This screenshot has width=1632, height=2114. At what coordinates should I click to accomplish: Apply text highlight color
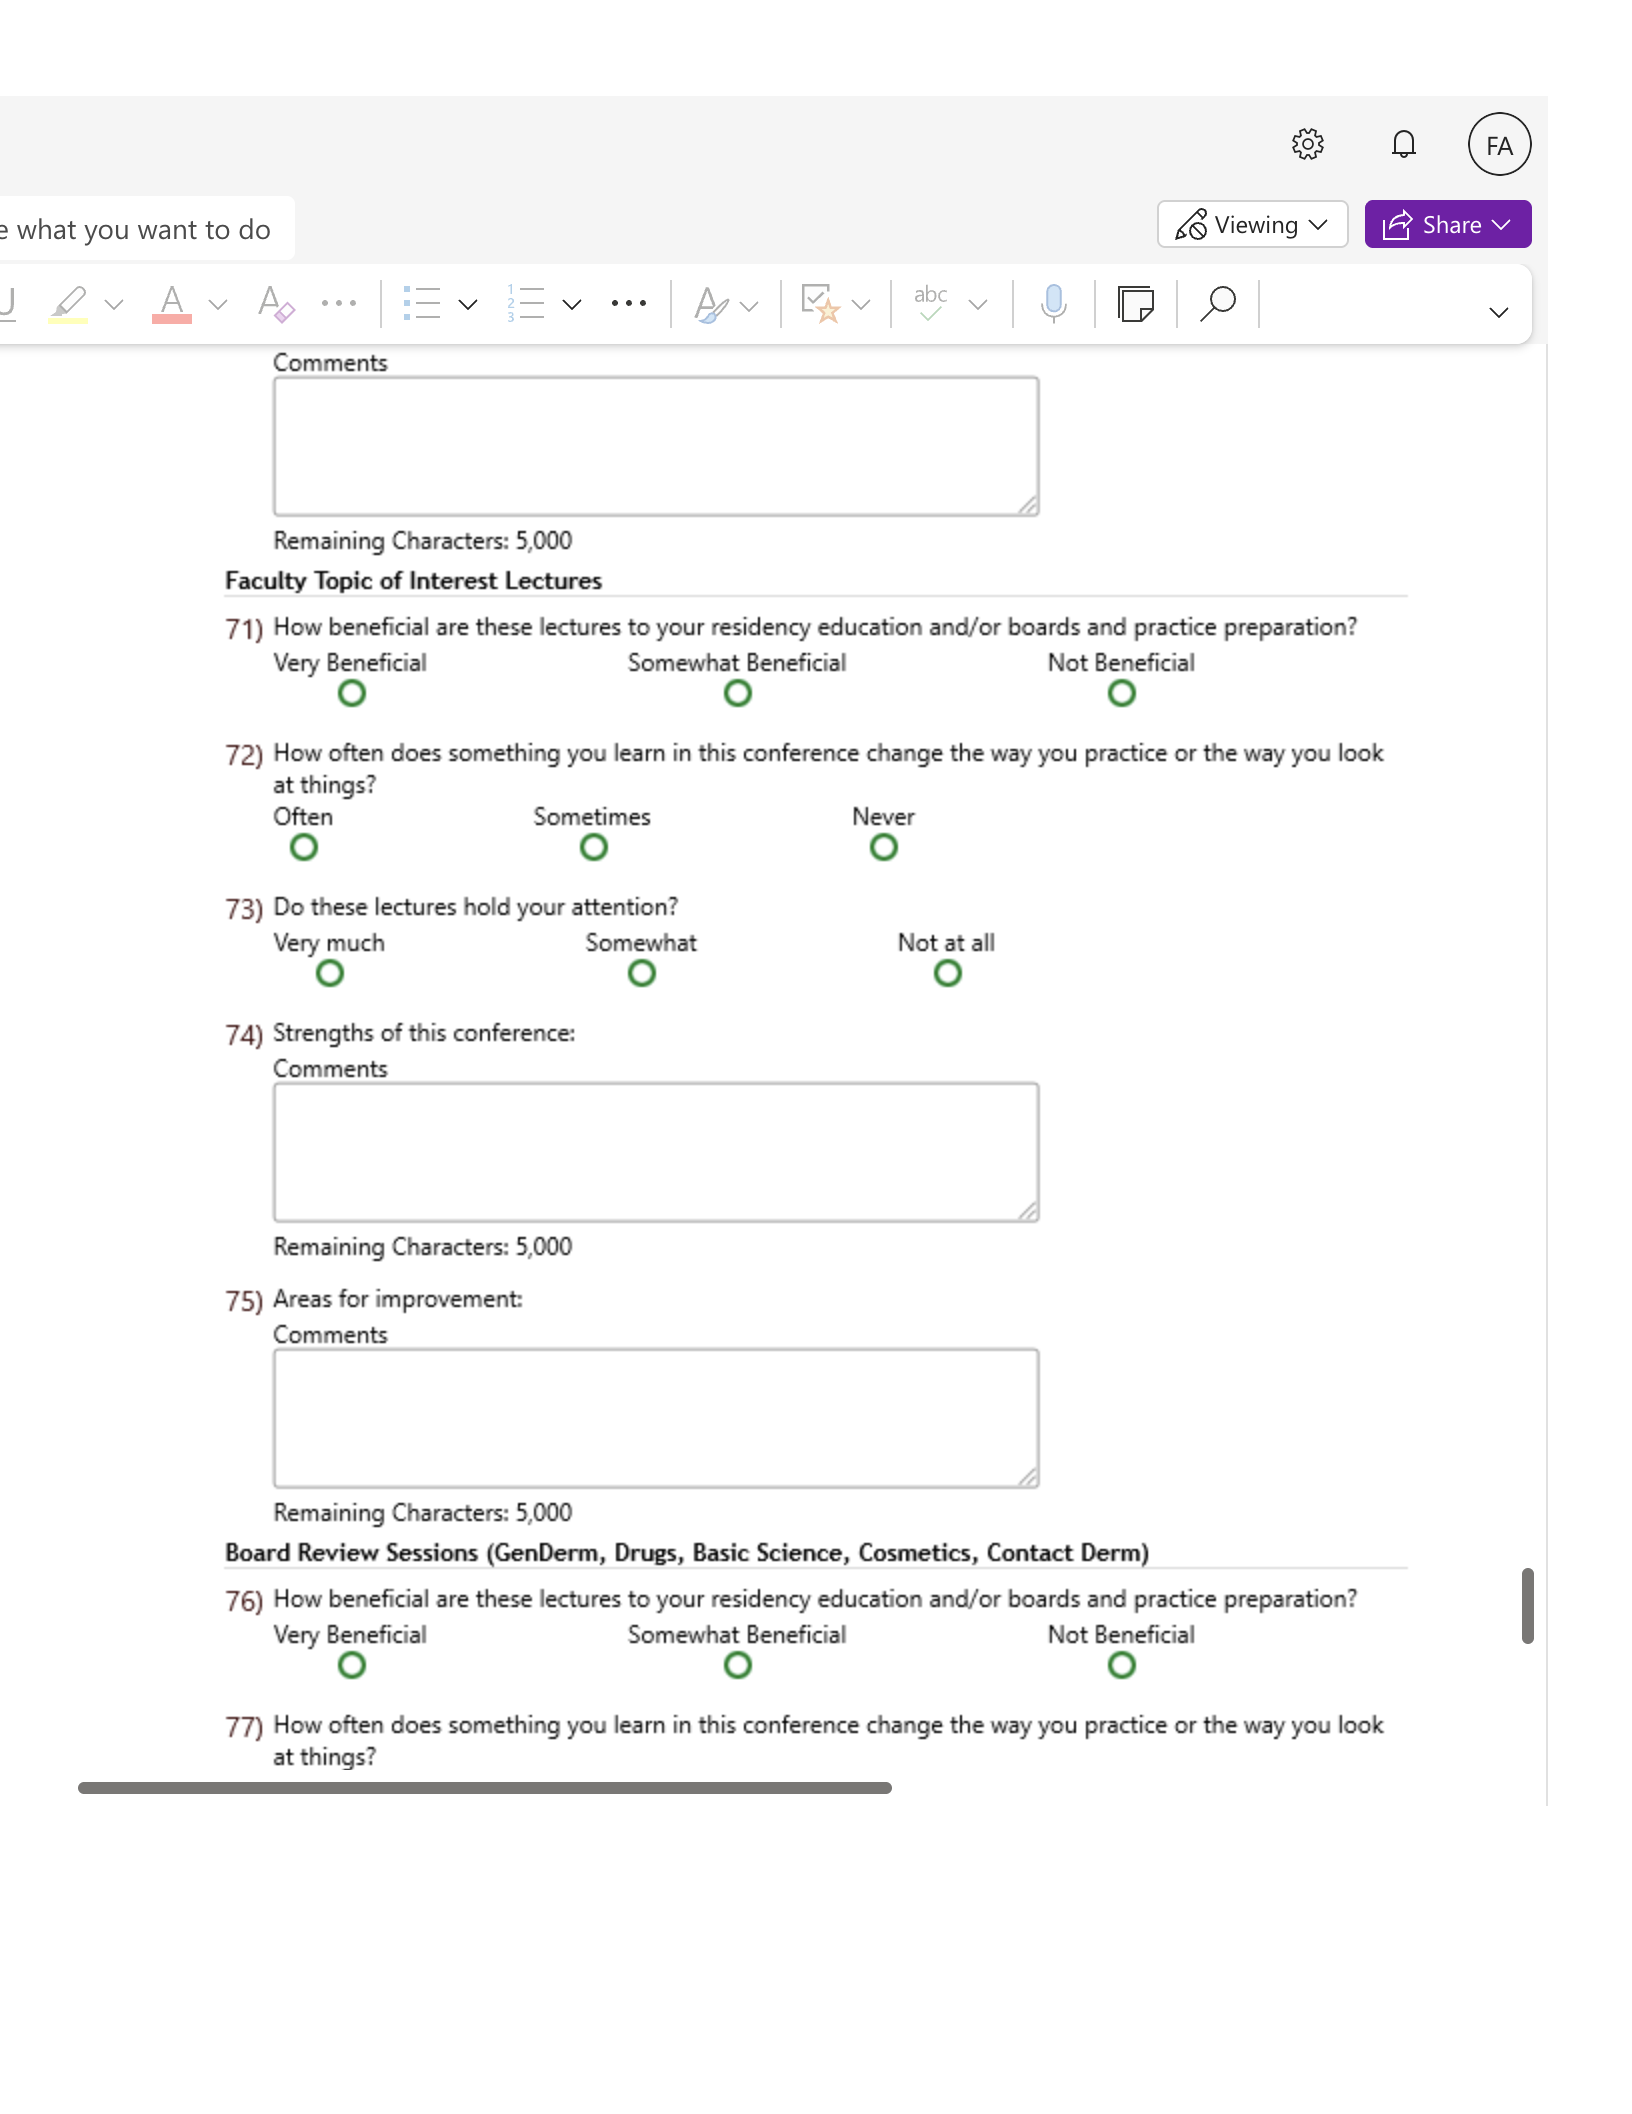[69, 303]
